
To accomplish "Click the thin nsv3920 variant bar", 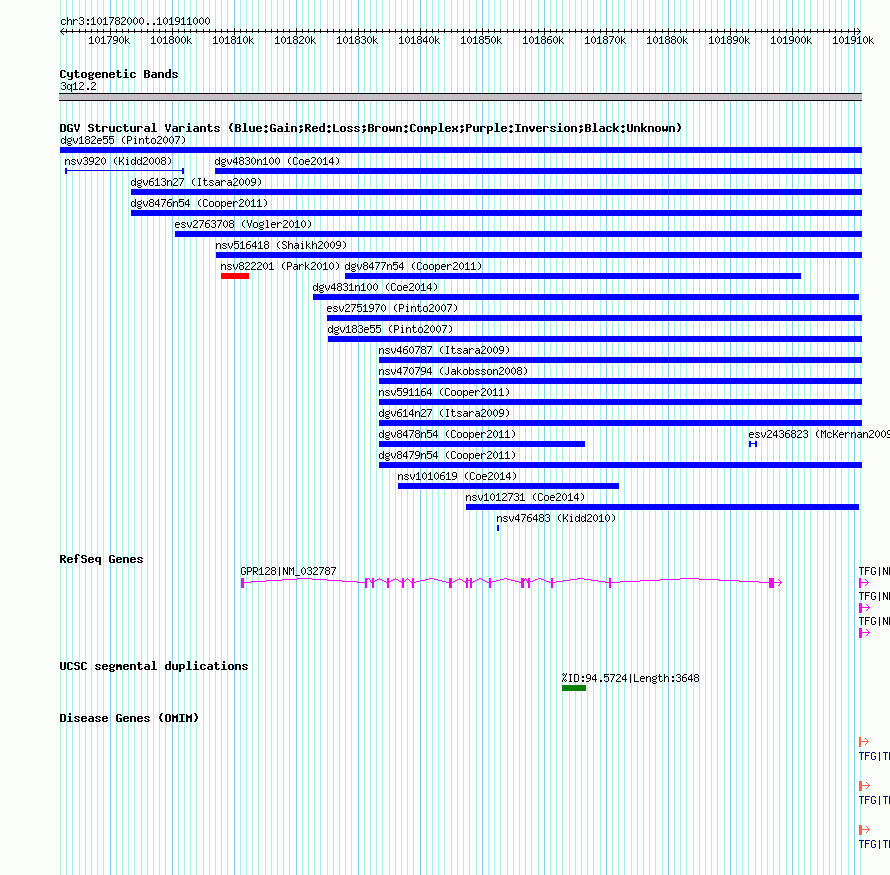I will 124,171.
